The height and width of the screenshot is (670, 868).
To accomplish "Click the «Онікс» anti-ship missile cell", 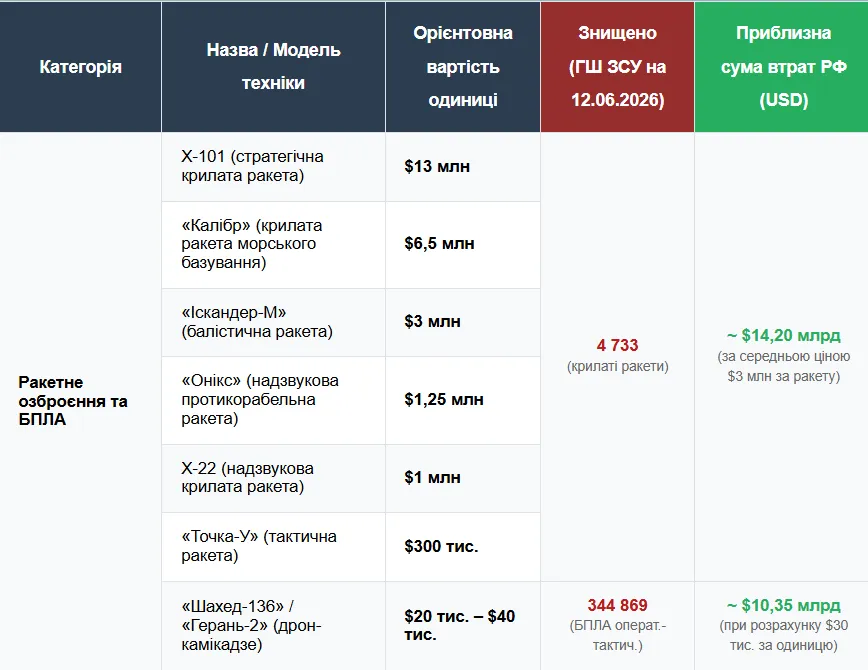I will [x=273, y=400].
